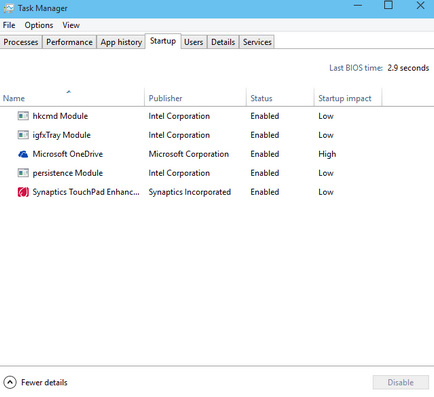Select the Microsoft OneDrive name
This screenshot has height=397, width=434.
coord(68,154)
